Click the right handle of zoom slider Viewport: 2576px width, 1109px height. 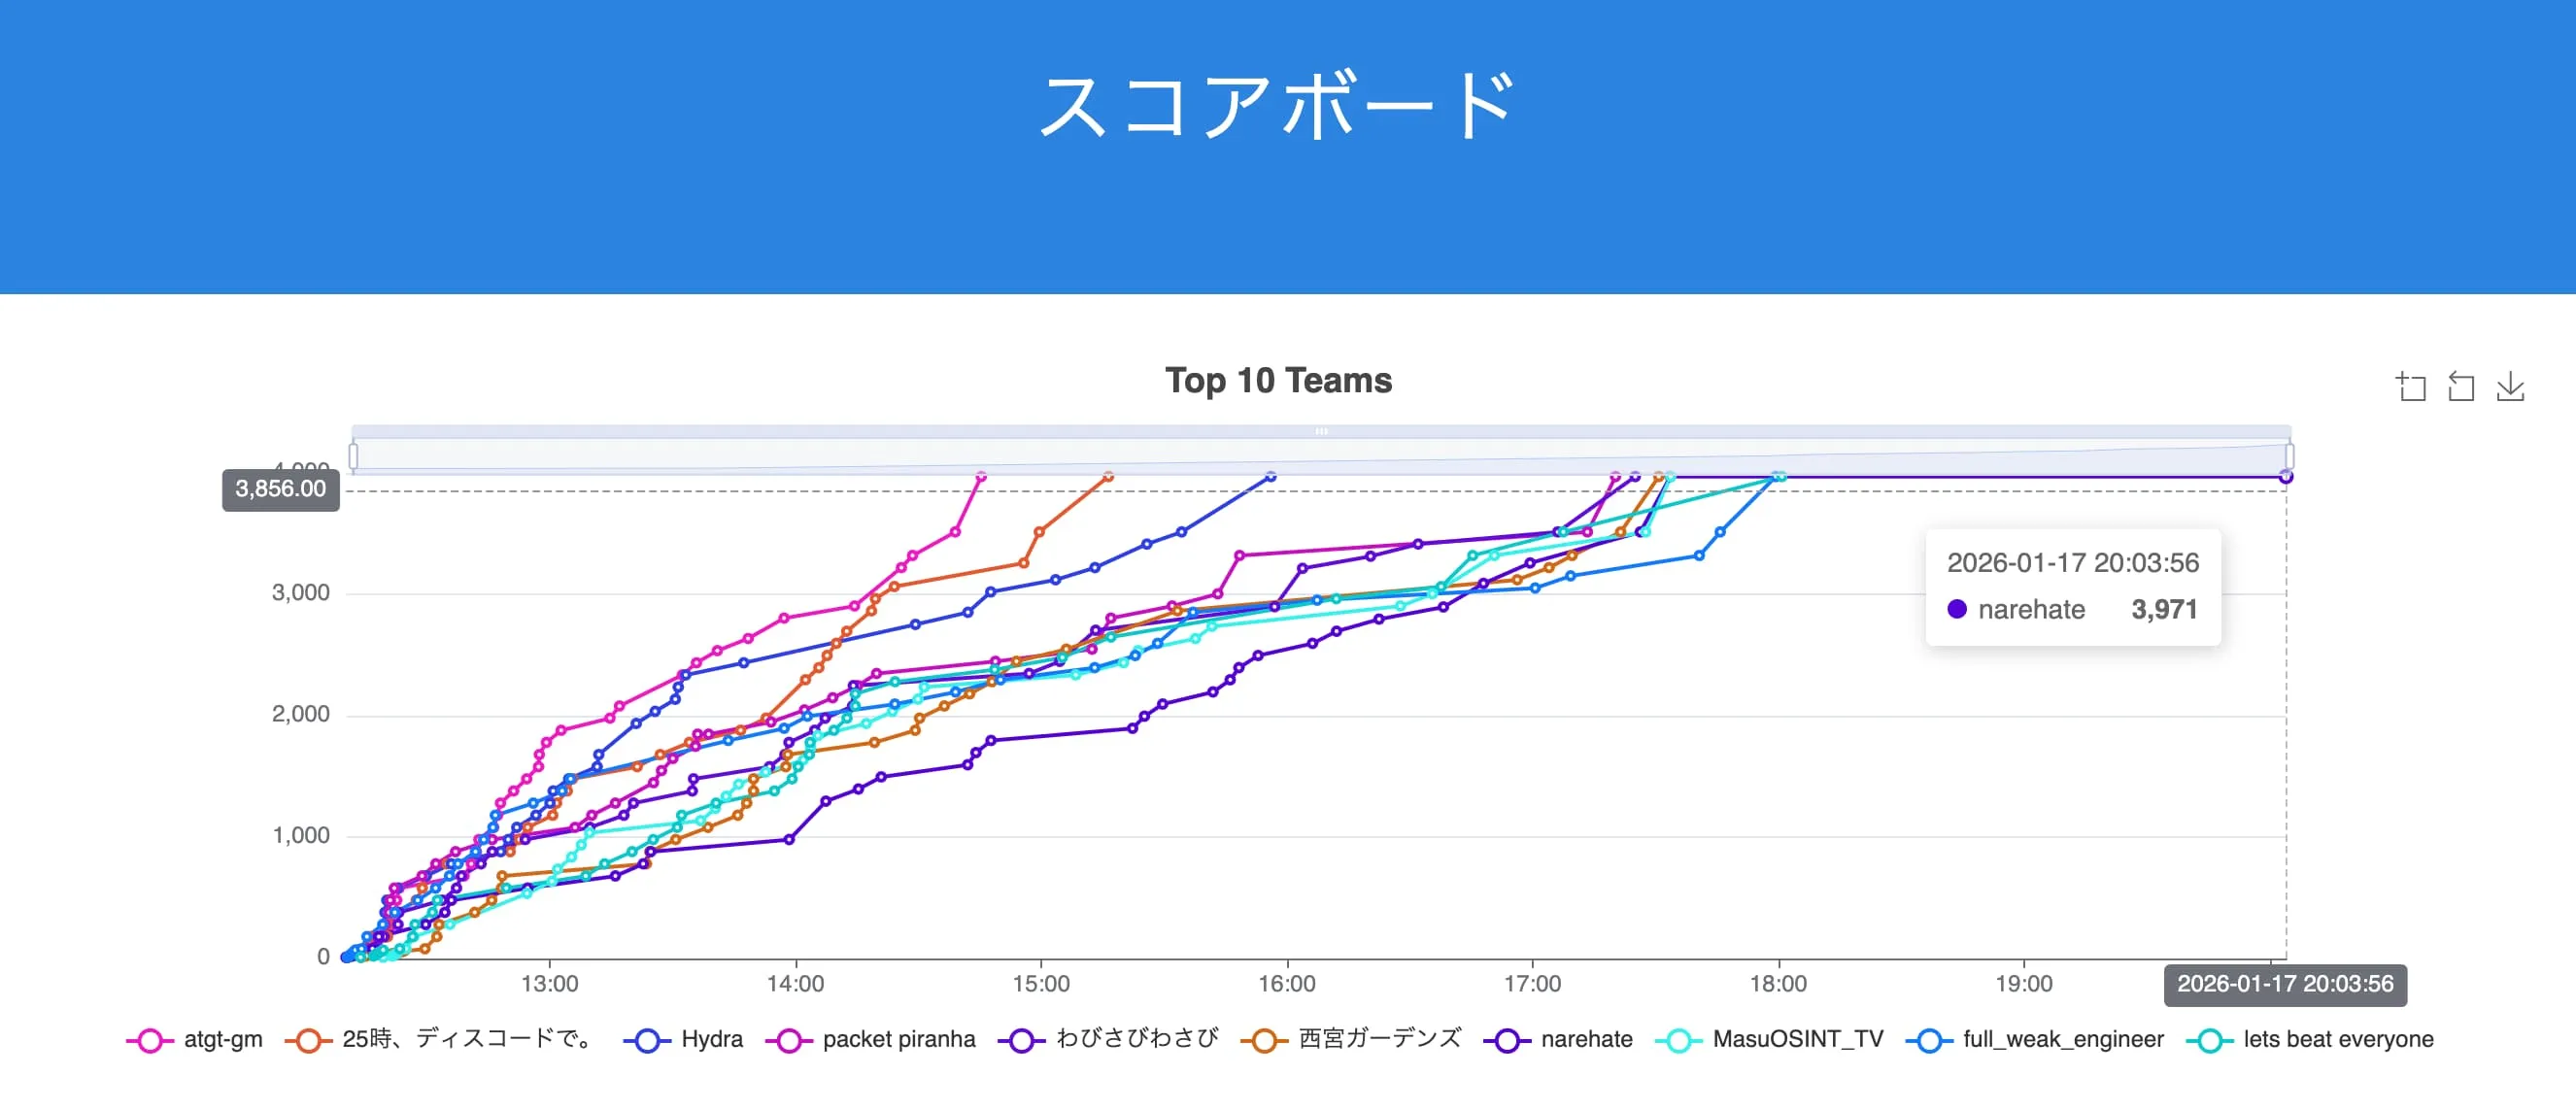2290,456
